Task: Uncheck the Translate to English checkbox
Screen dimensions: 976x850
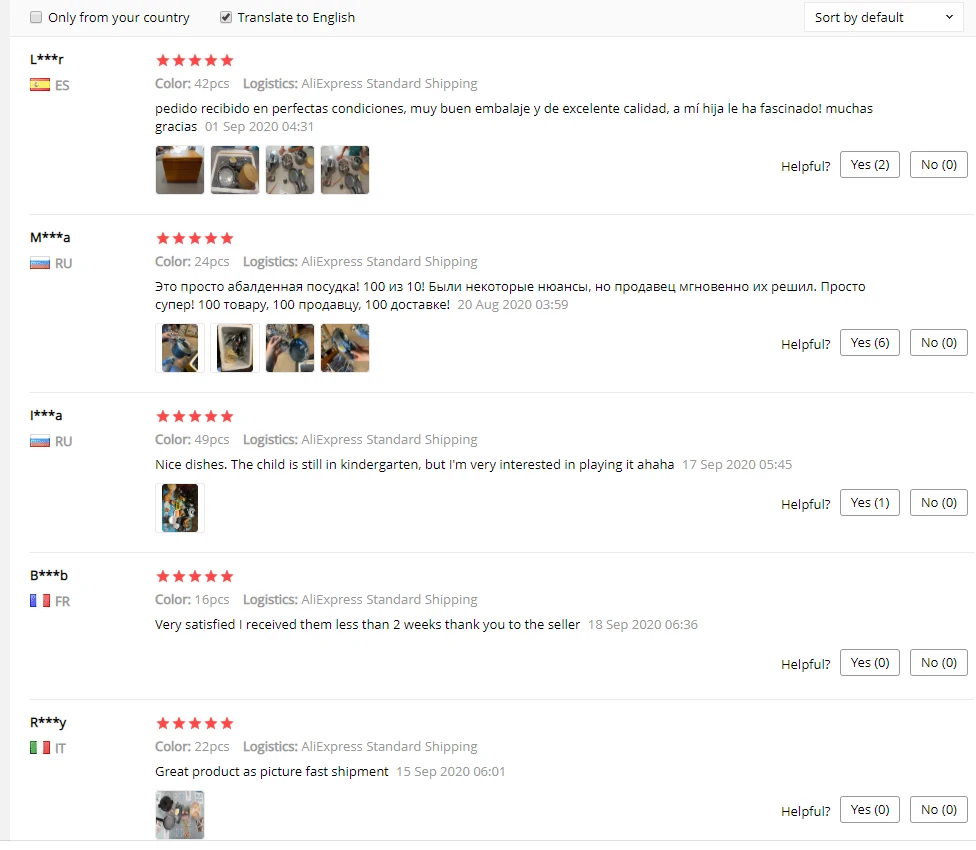Action: [x=226, y=17]
